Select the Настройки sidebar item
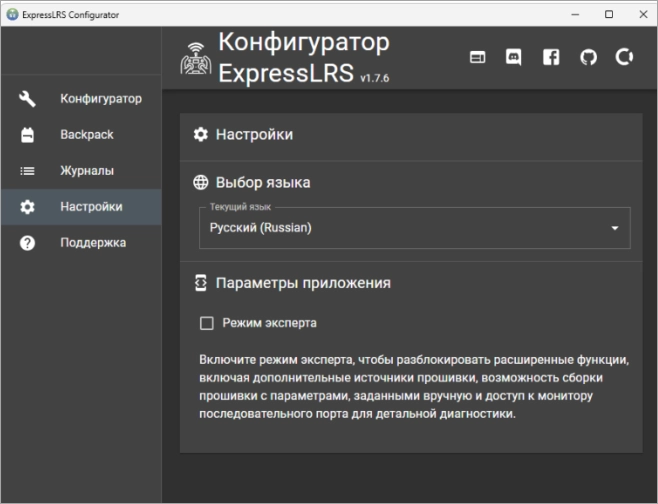The height and width of the screenshot is (504, 658). 81,207
